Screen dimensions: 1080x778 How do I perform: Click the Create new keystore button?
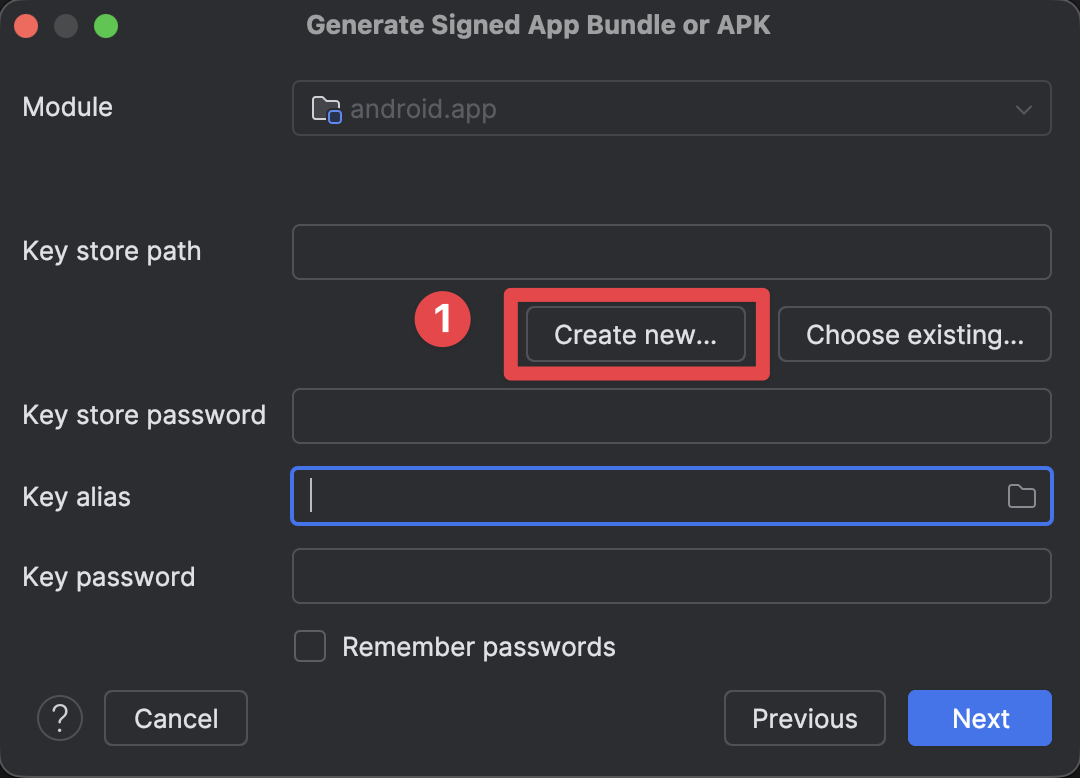(x=634, y=335)
